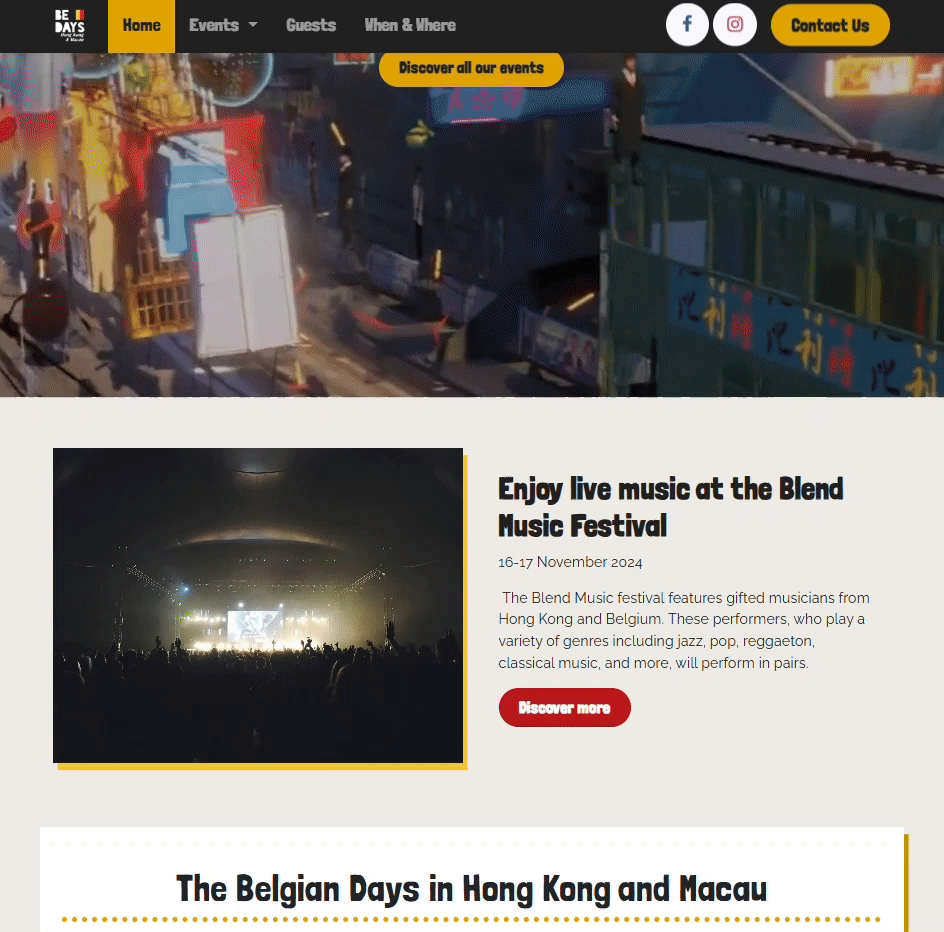Screen dimensions: 944x932
Task: Click Discover all our events button
Action: 471,68
